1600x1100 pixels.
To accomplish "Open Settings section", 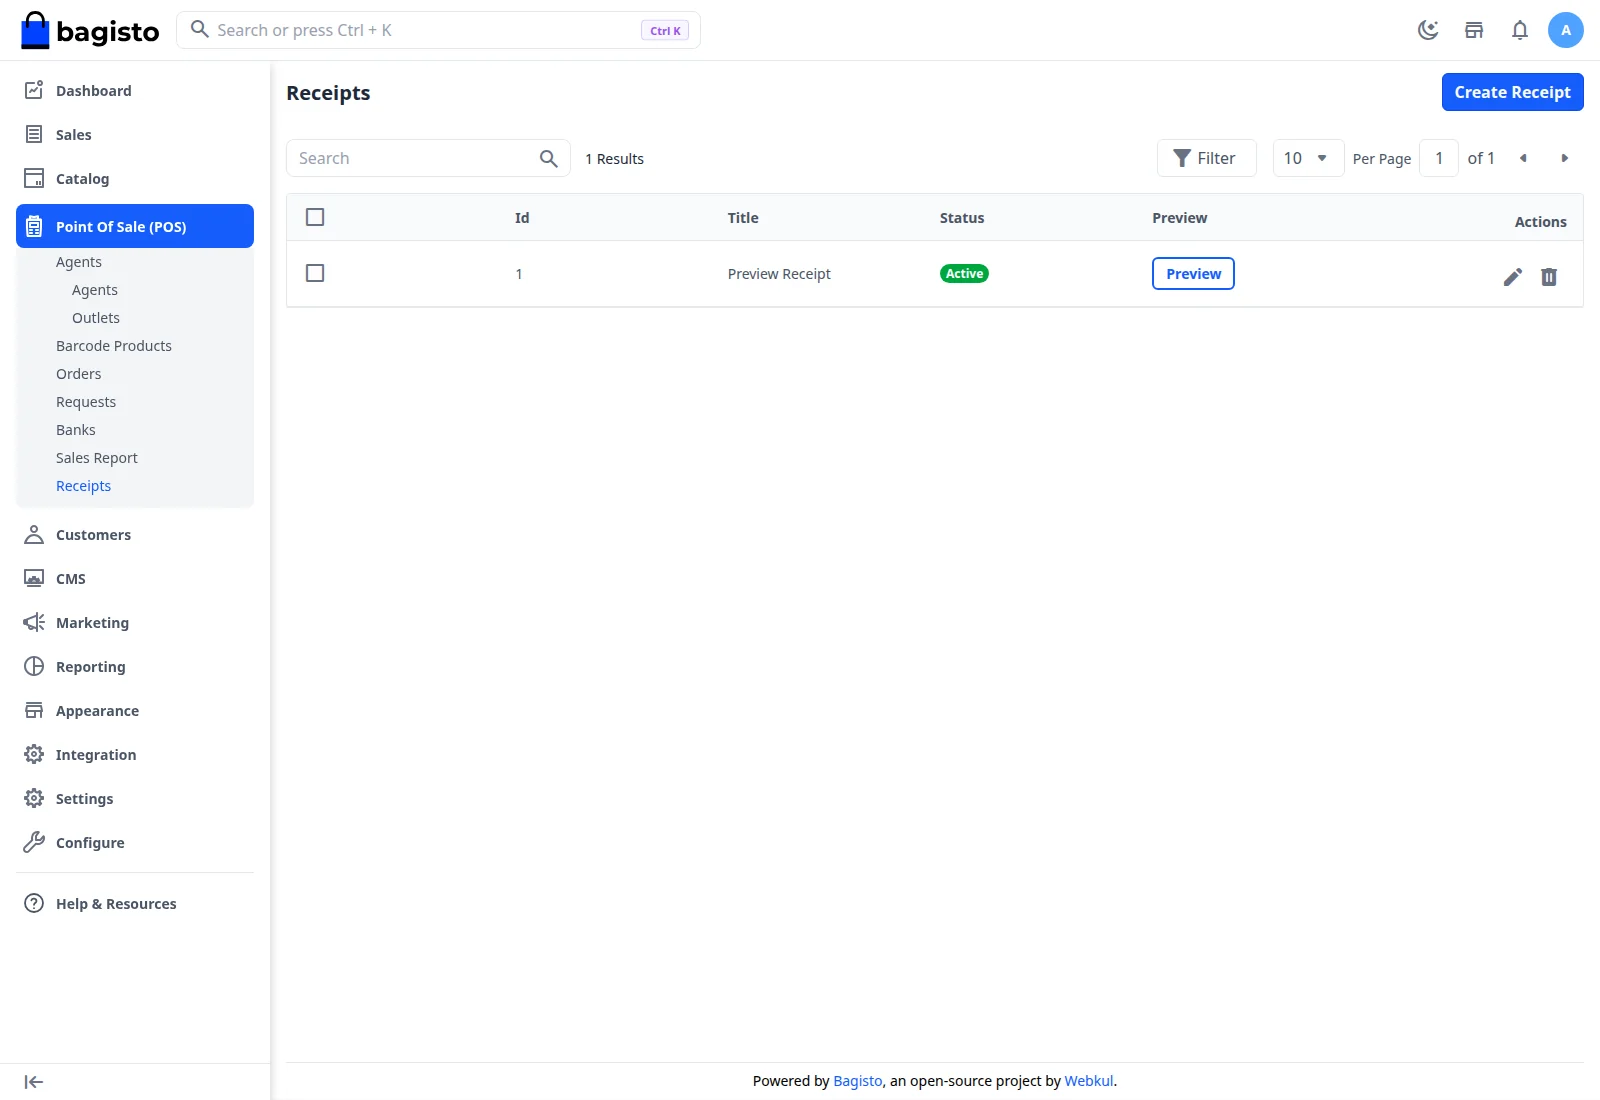I will (x=135, y=799).
